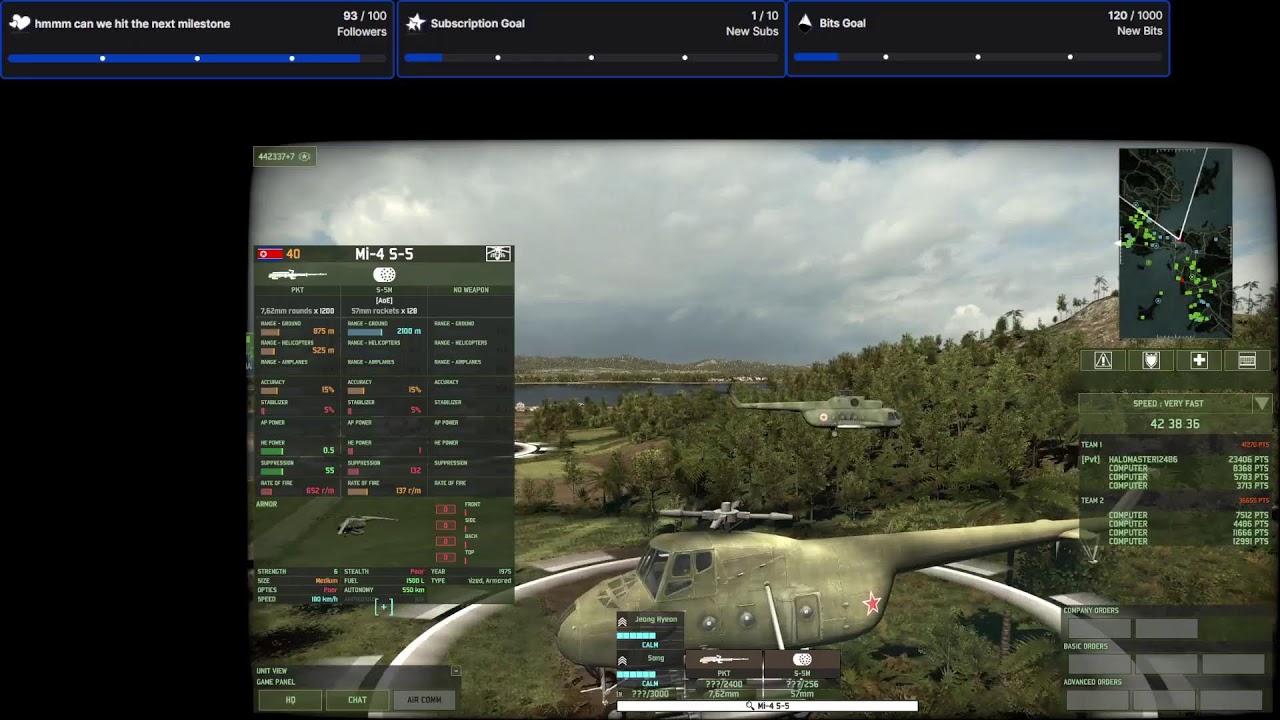Viewport: 1280px width, 720px height.
Task: Click the second Company Orders button slot
Action: (x=1166, y=628)
